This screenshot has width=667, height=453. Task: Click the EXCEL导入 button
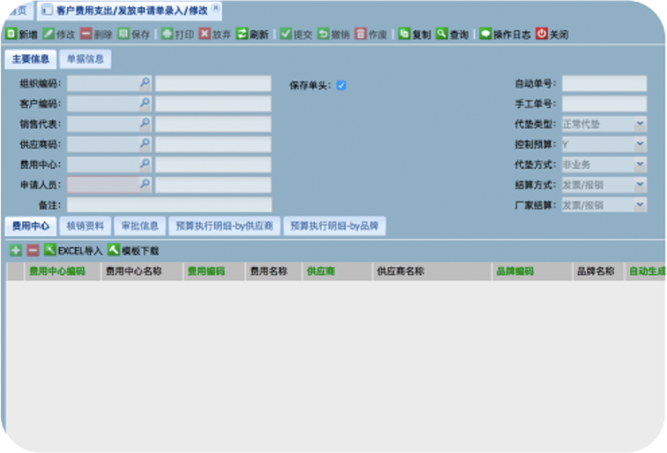pos(73,250)
